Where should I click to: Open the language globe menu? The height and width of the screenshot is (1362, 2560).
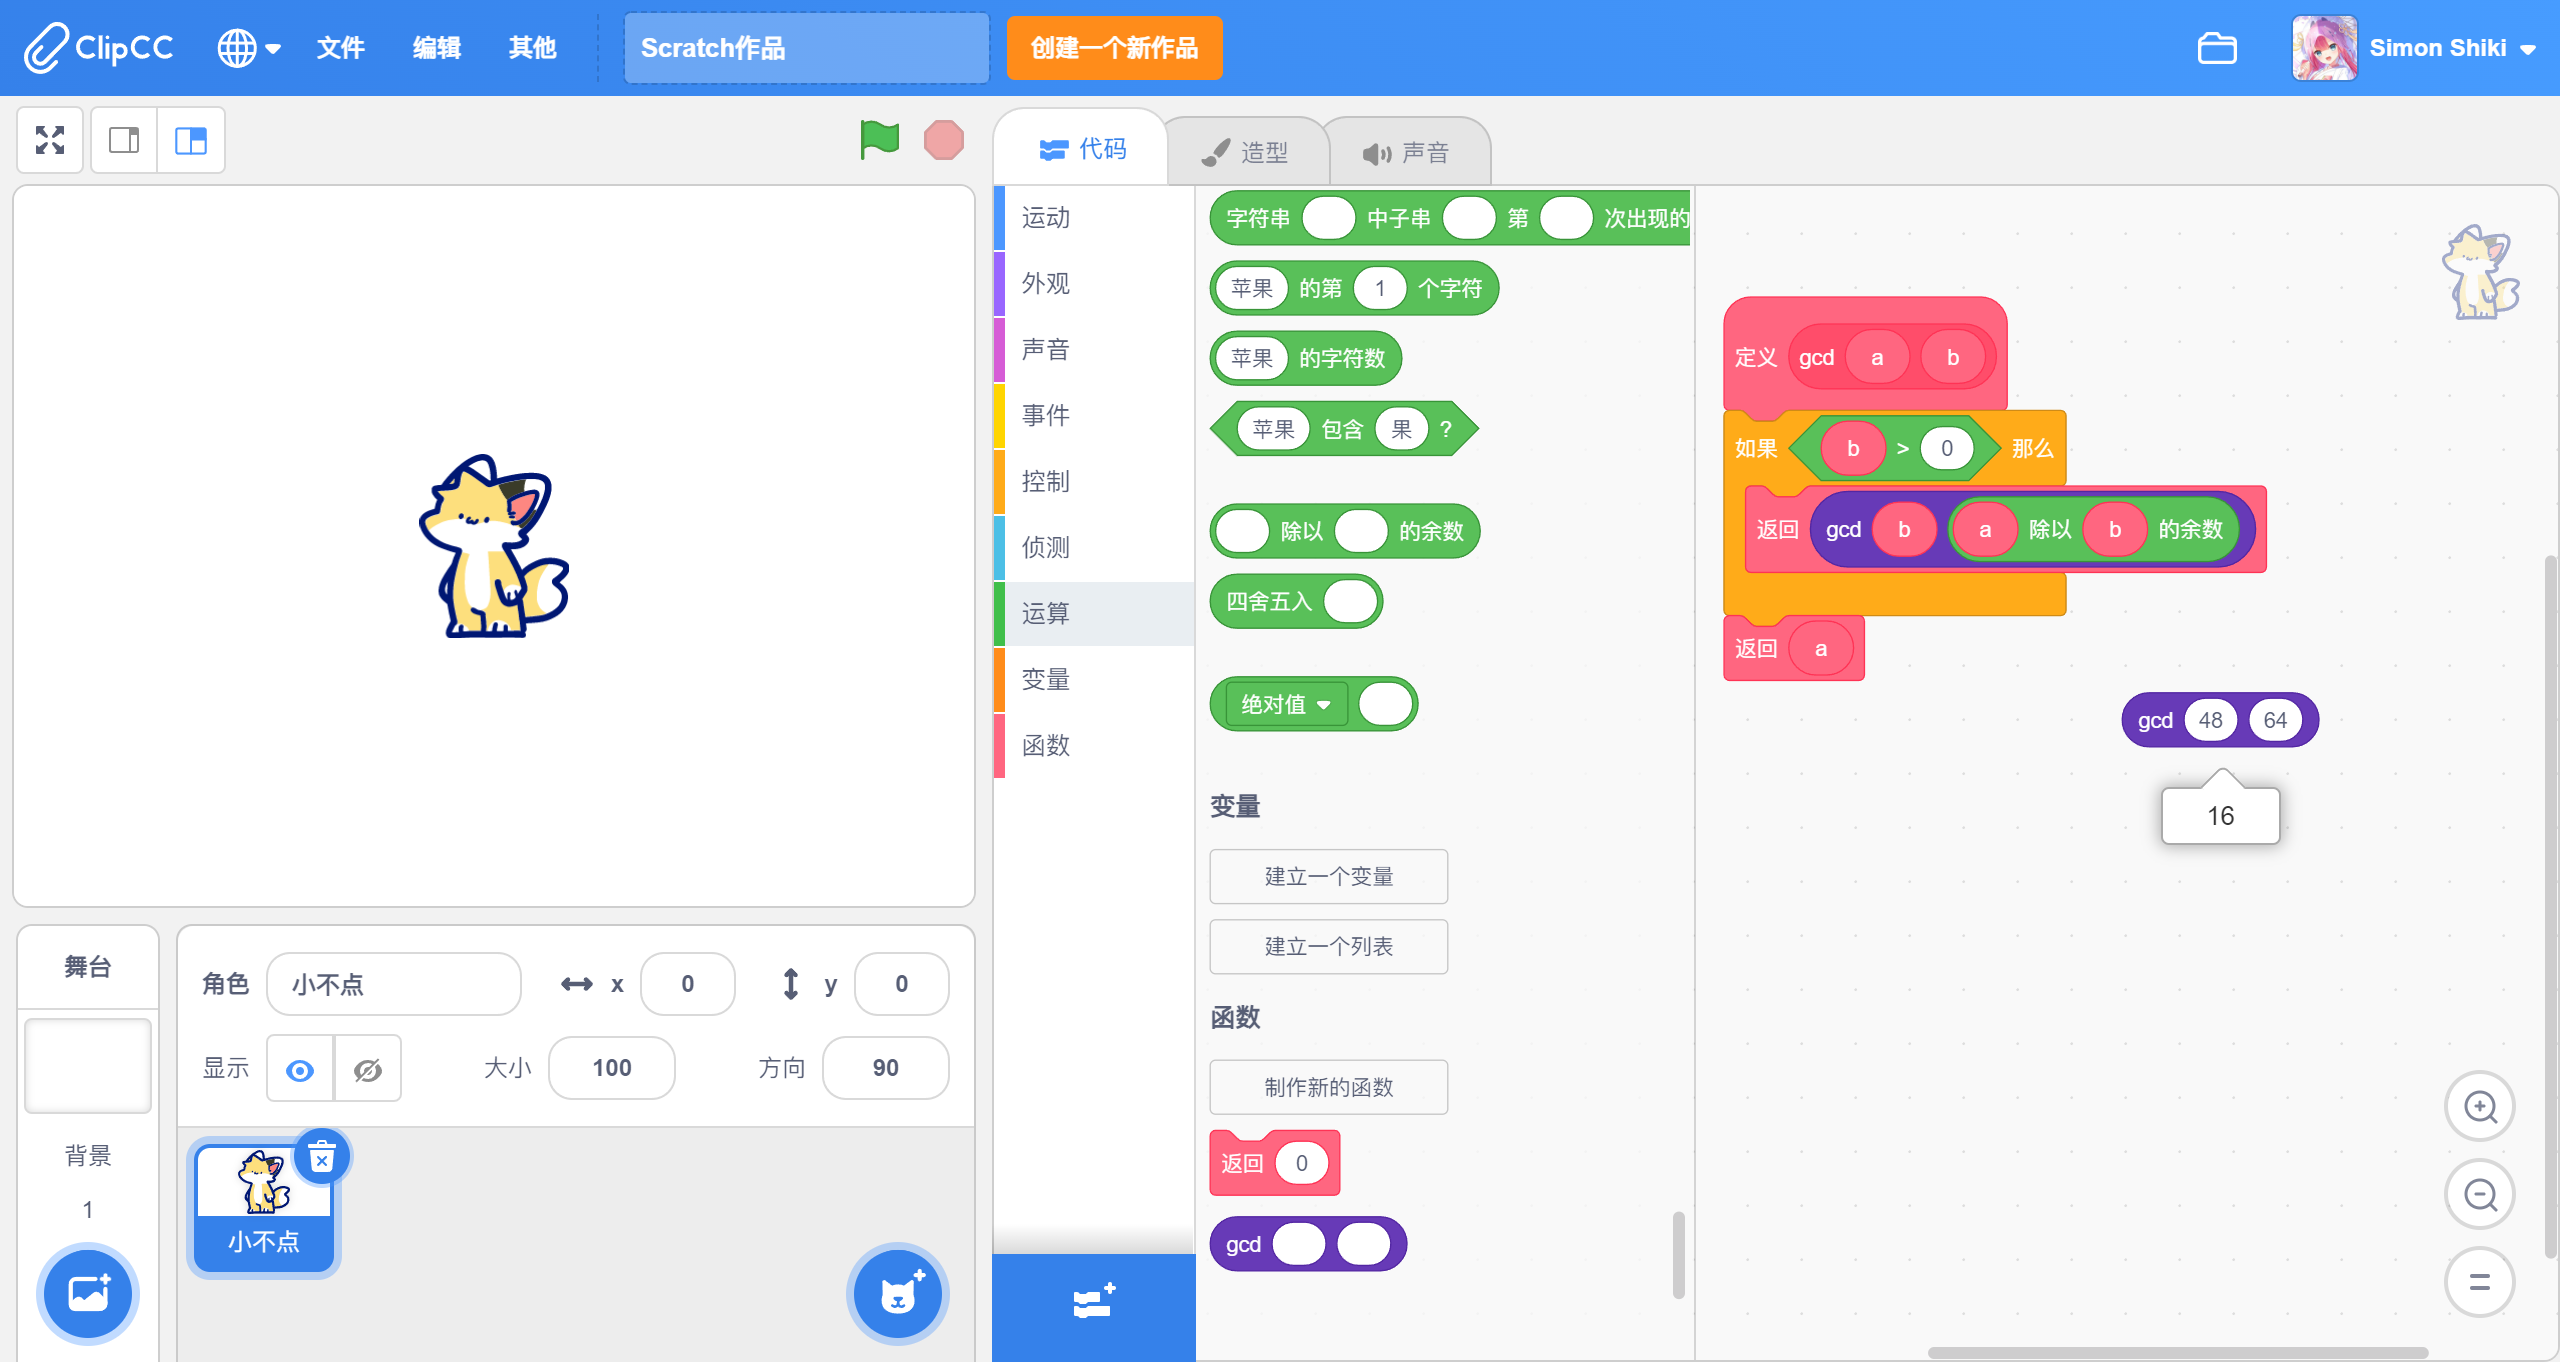249,48
